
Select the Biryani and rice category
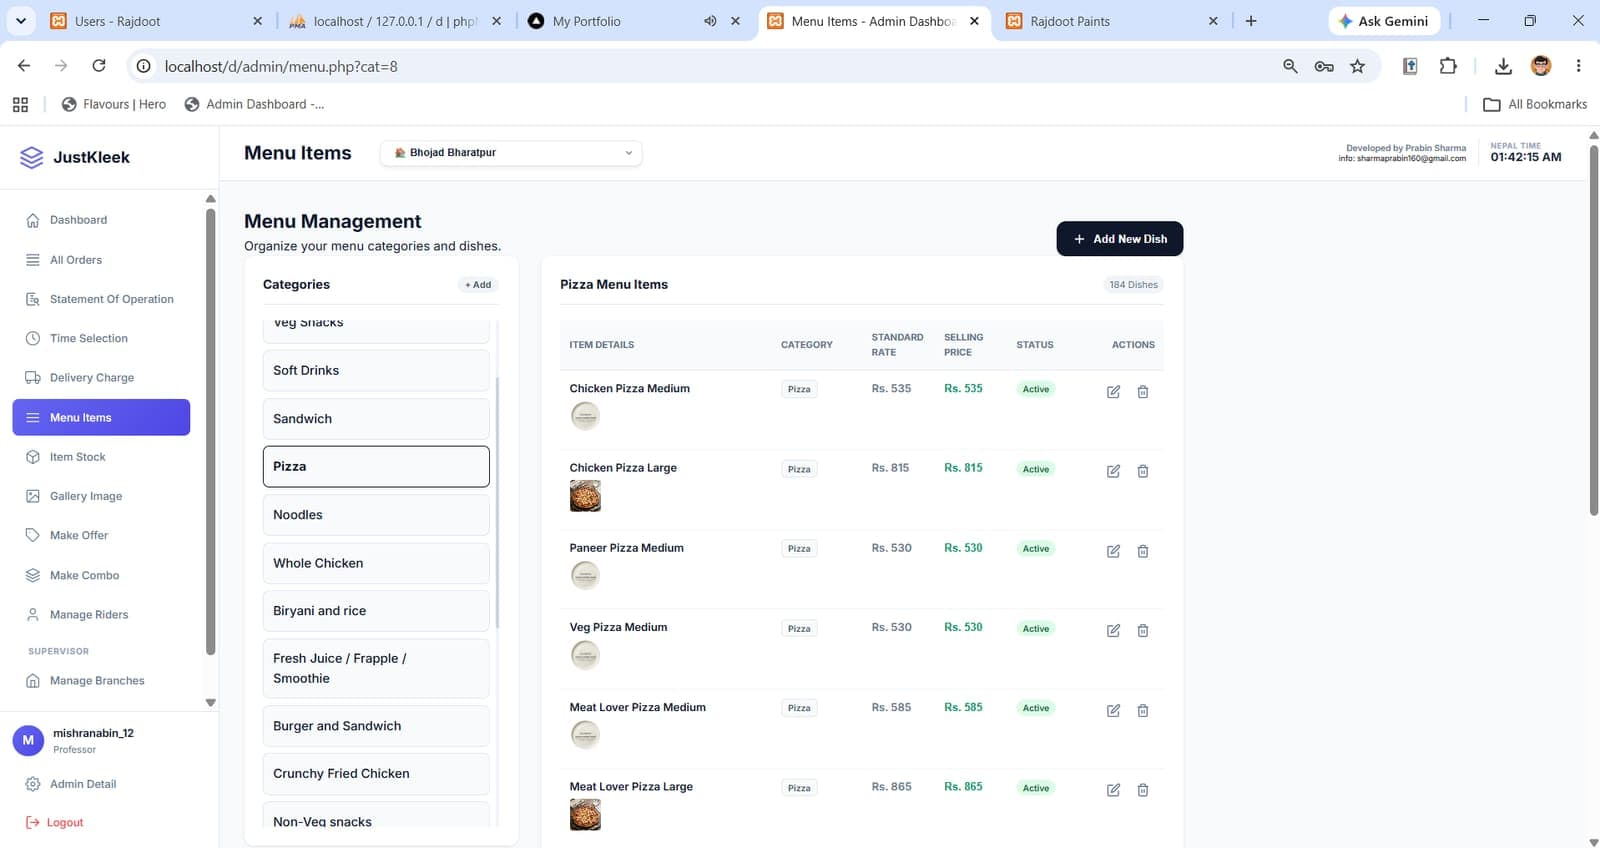tap(376, 611)
